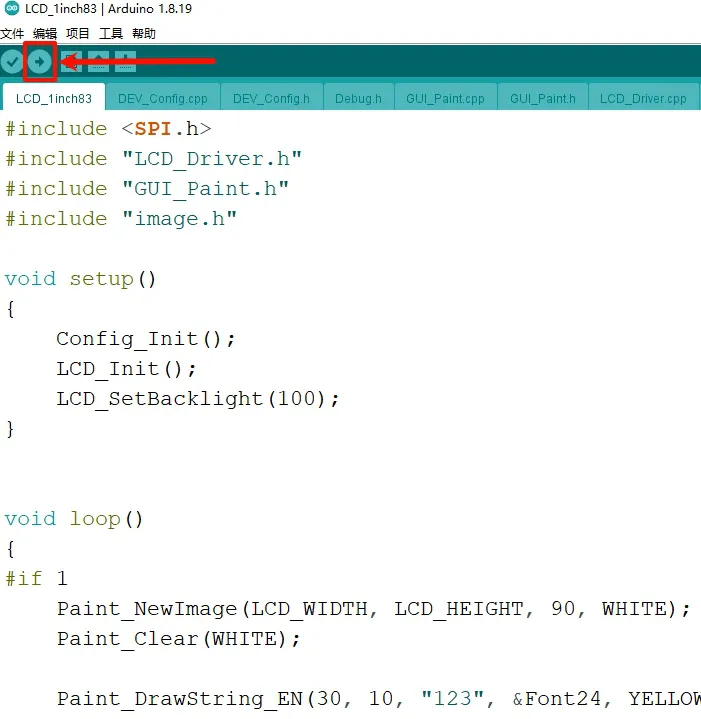The width and height of the screenshot is (701, 719).
Task: Switch to the DEV_Config.cpp tab
Action: click(x=163, y=98)
